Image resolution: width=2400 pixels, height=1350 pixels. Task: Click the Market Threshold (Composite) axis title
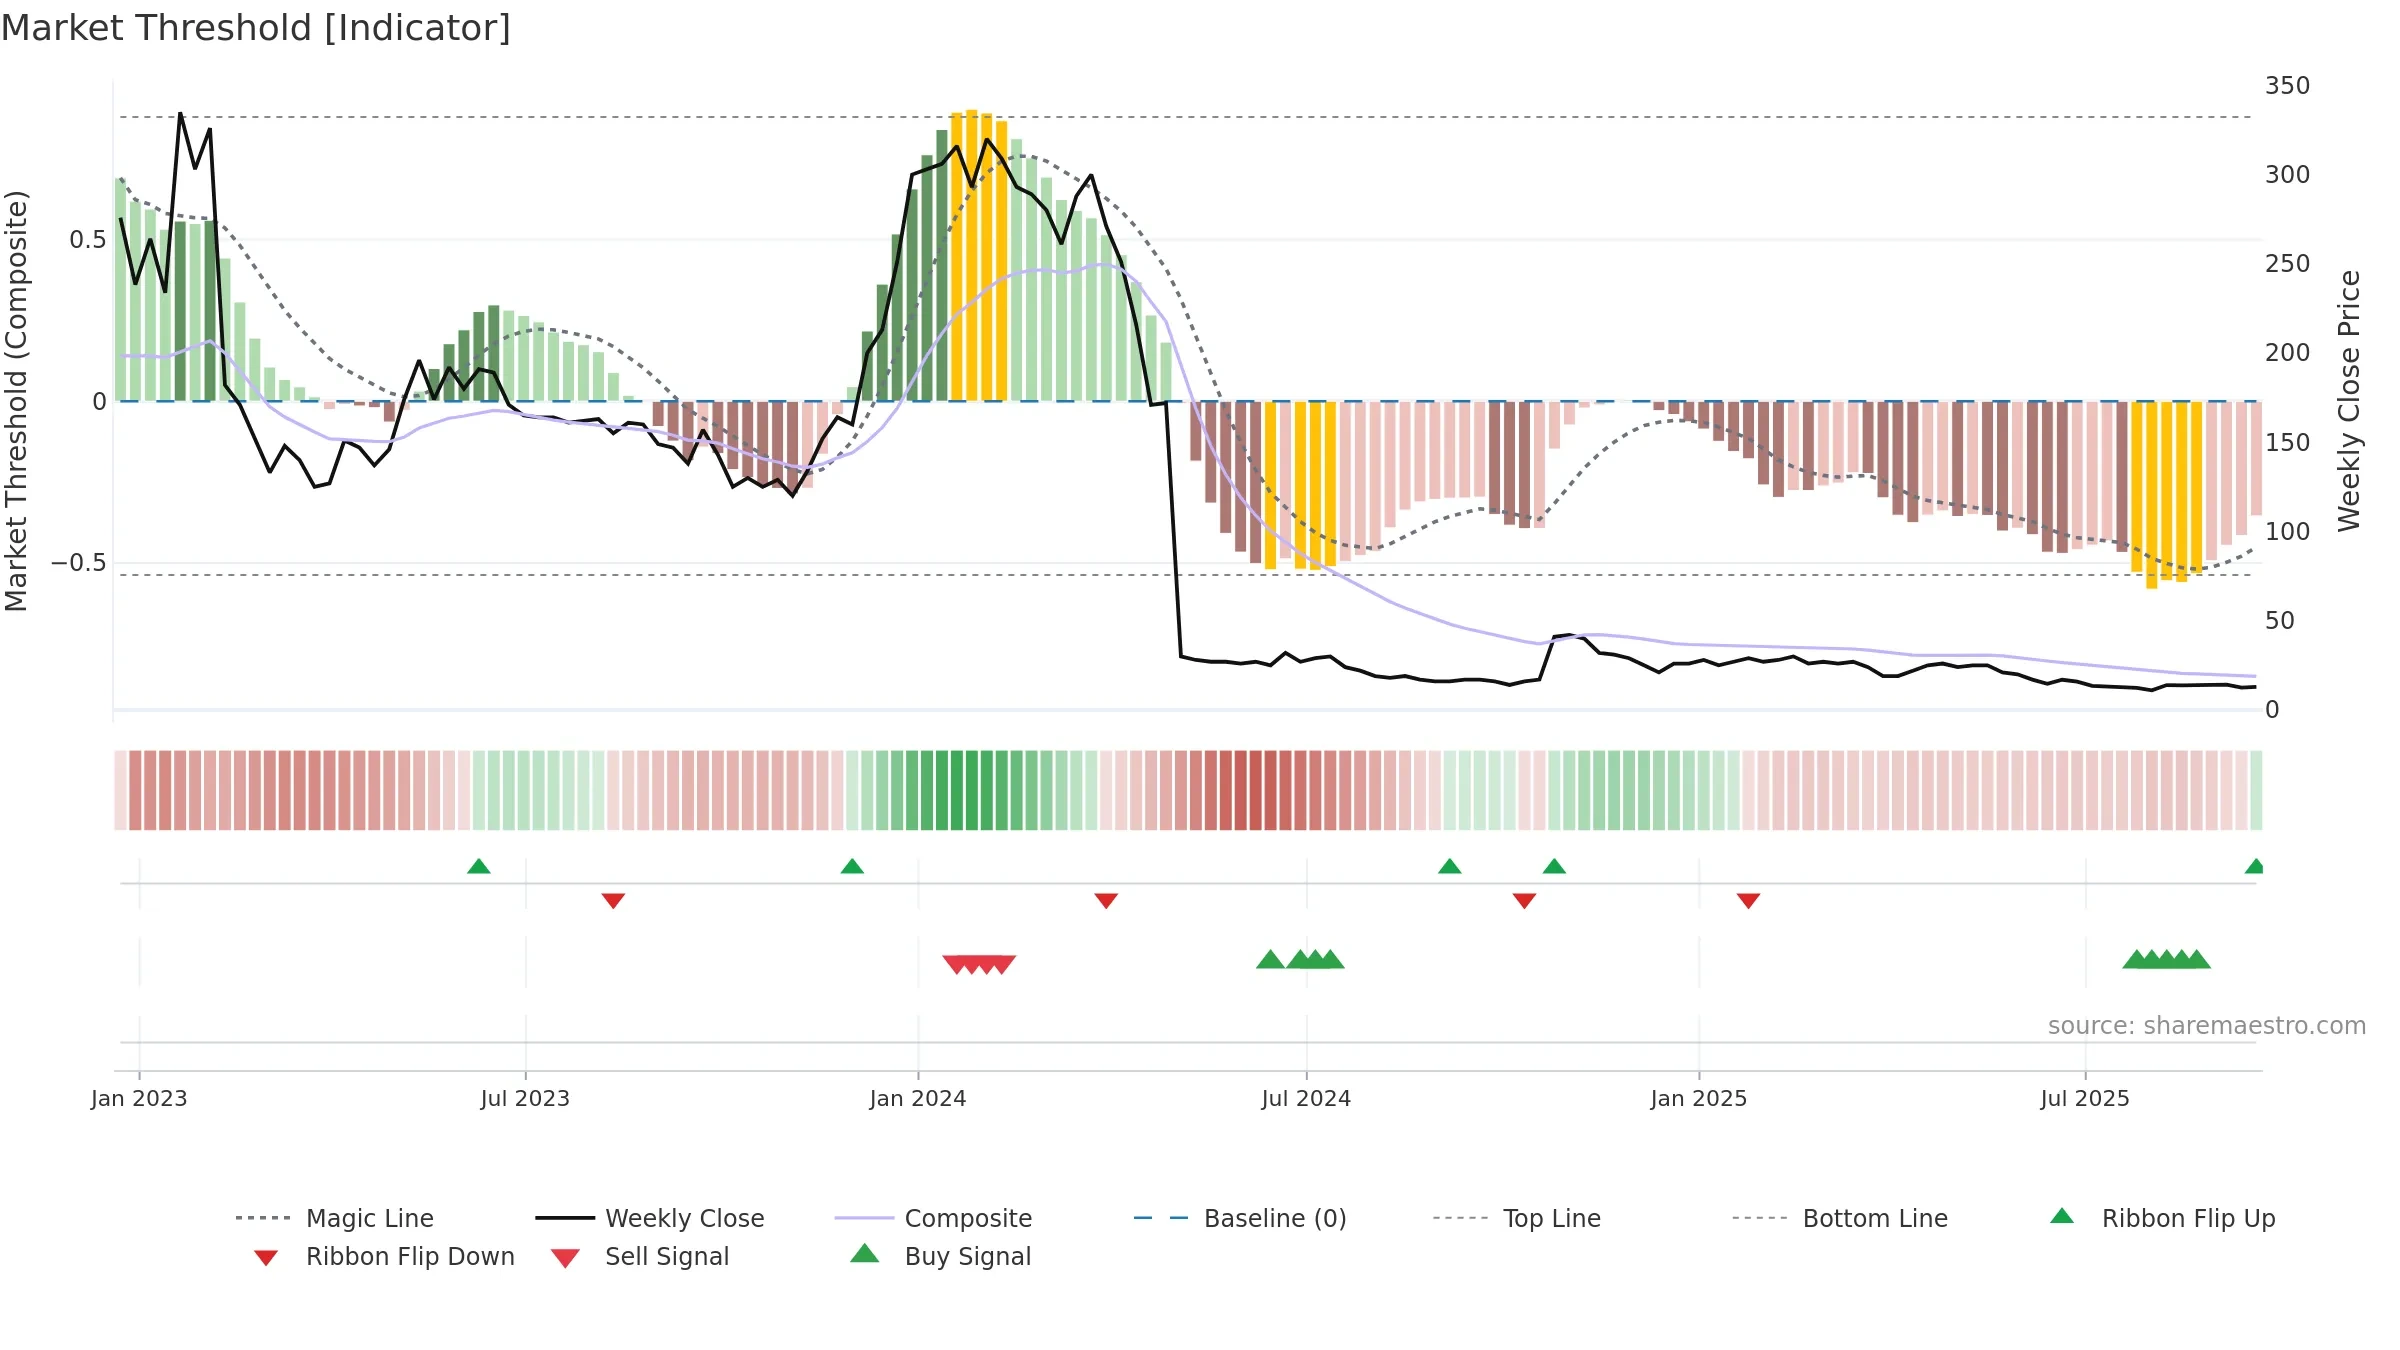click(16, 401)
